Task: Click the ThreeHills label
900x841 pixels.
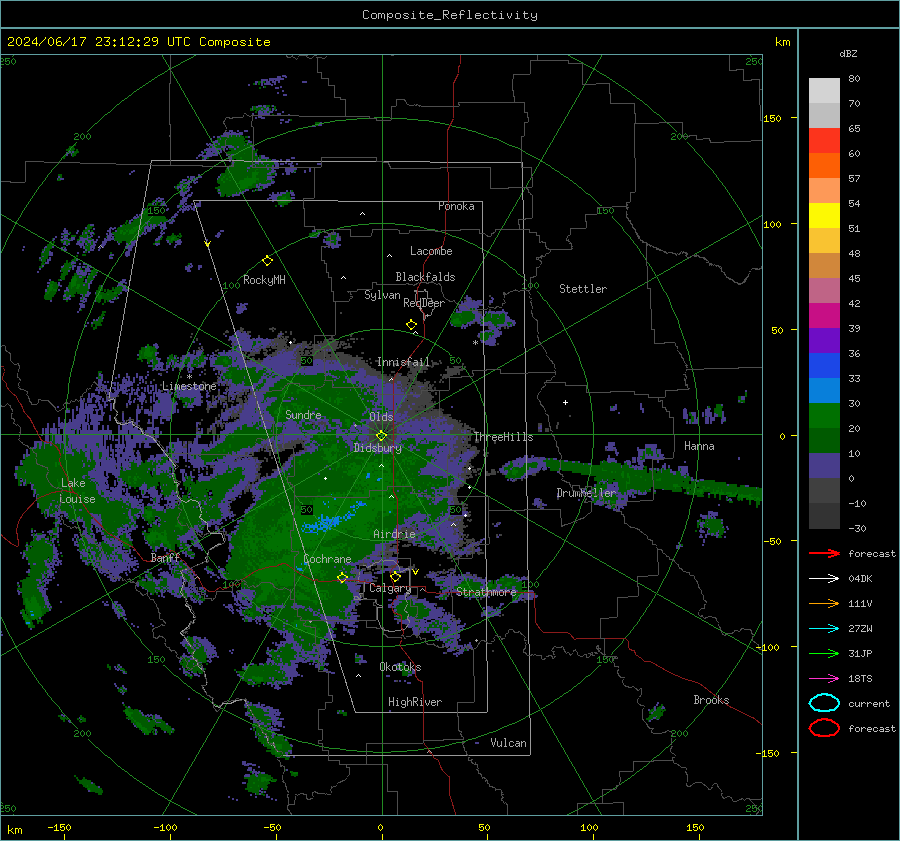Action: pyautogui.click(x=503, y=437)
